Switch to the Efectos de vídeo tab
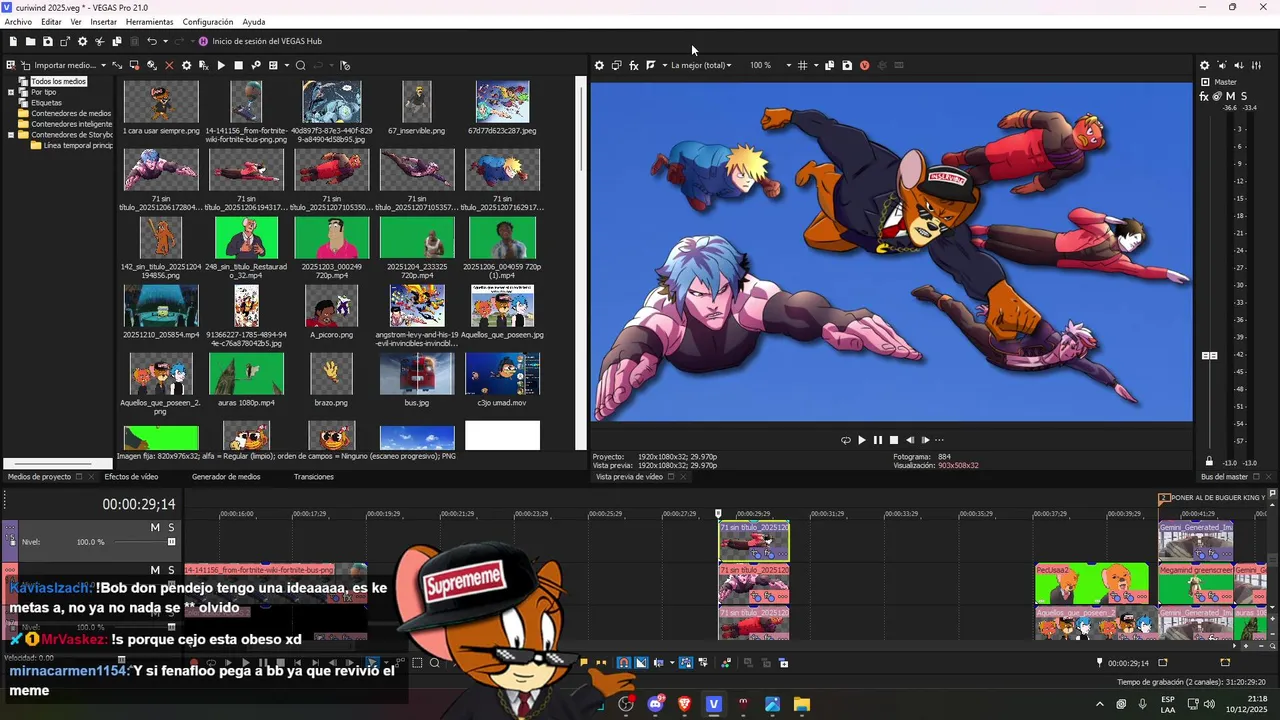This screenshot has height=720, width=1280. 131,477
